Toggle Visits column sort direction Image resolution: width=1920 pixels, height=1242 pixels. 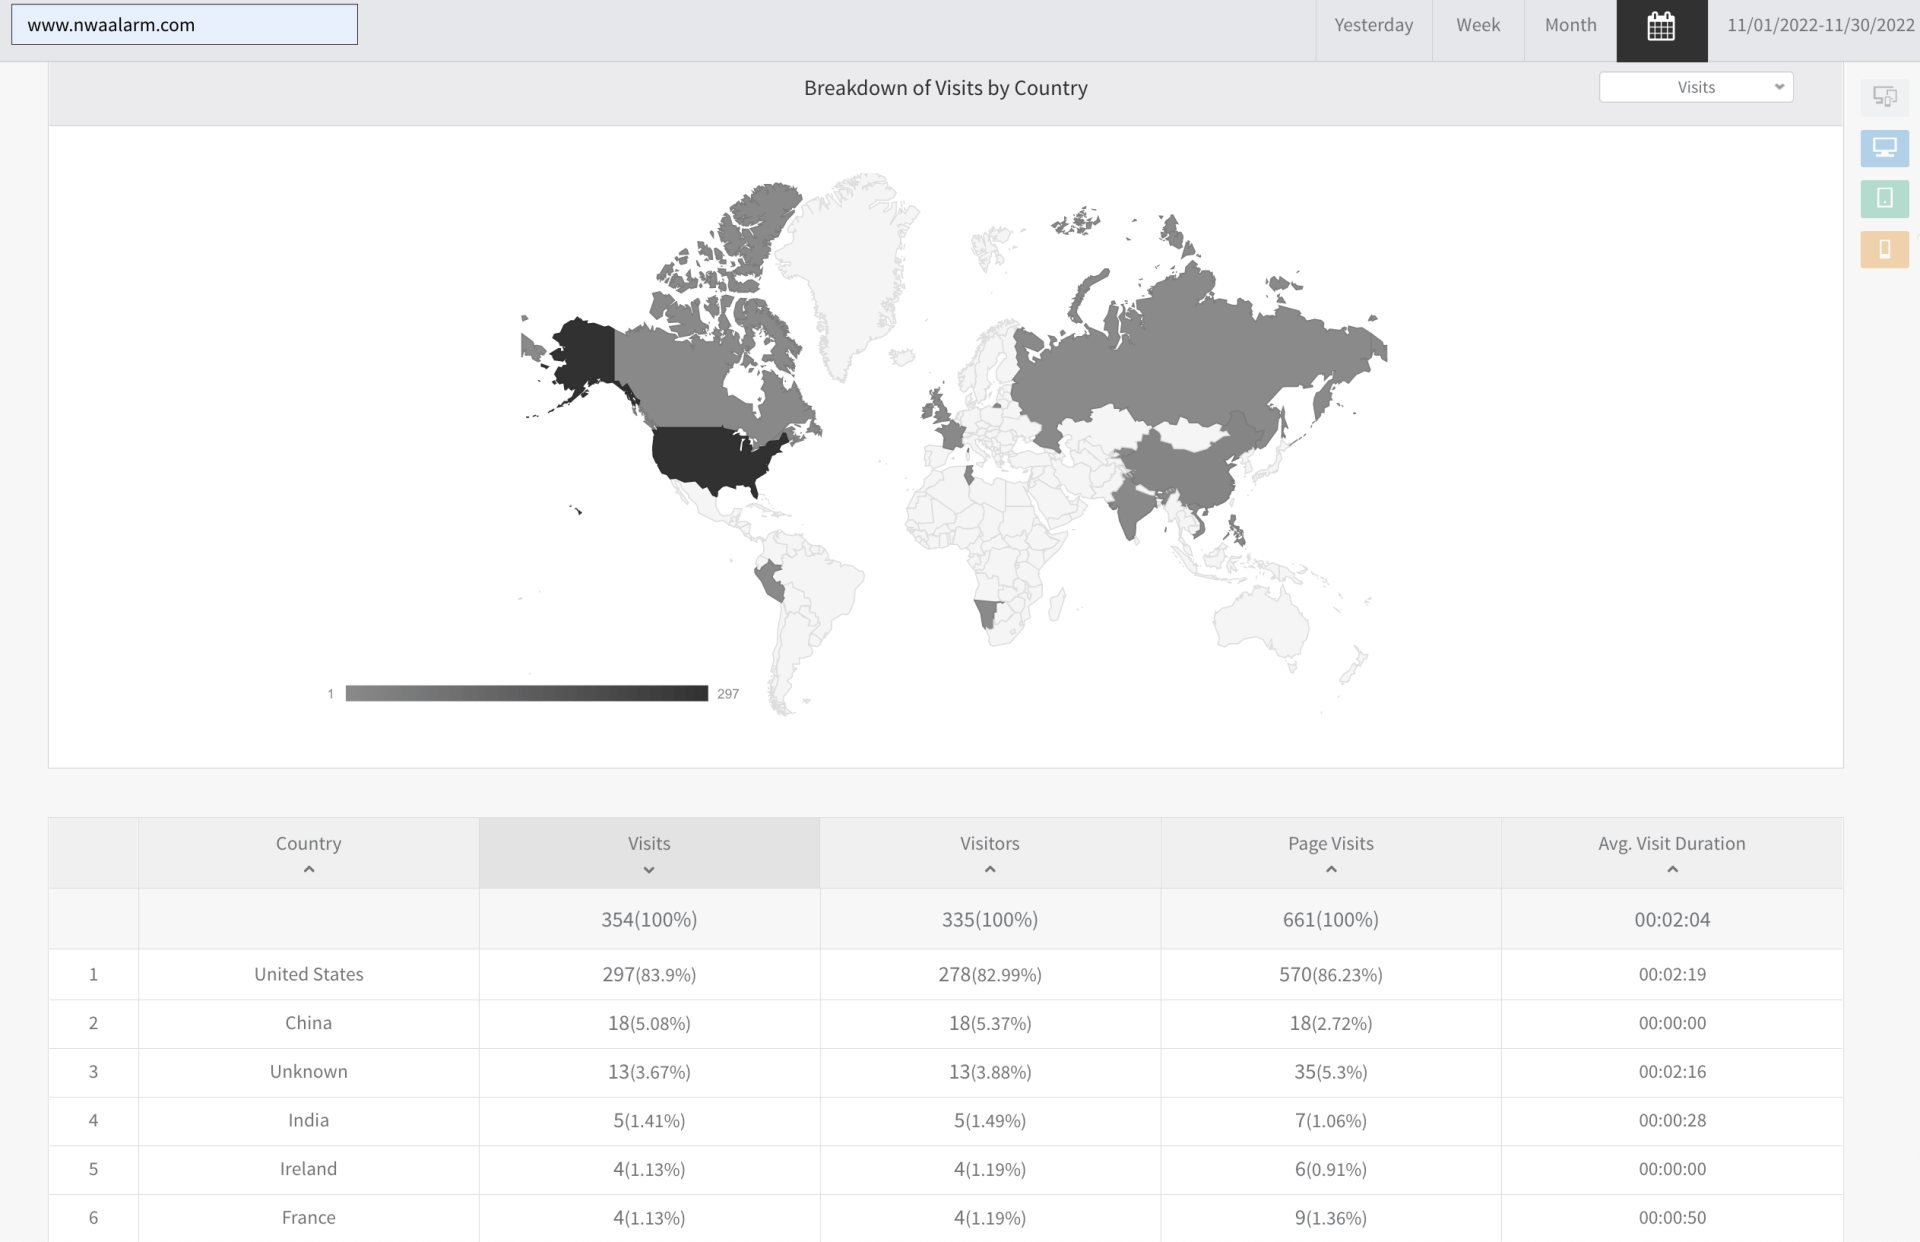(649, 870)
